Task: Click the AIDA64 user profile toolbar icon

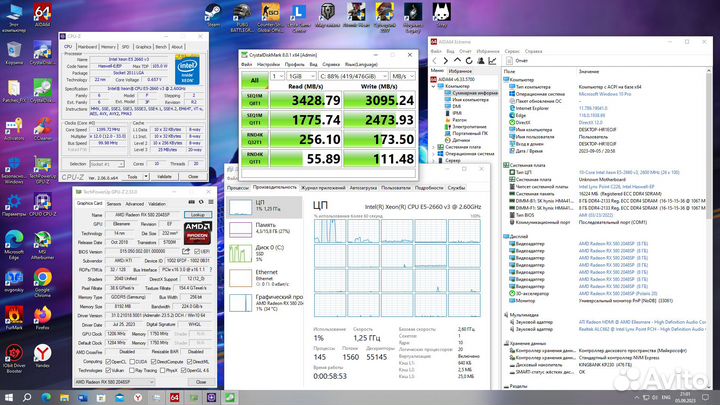Action: click(x=481, y=61)
